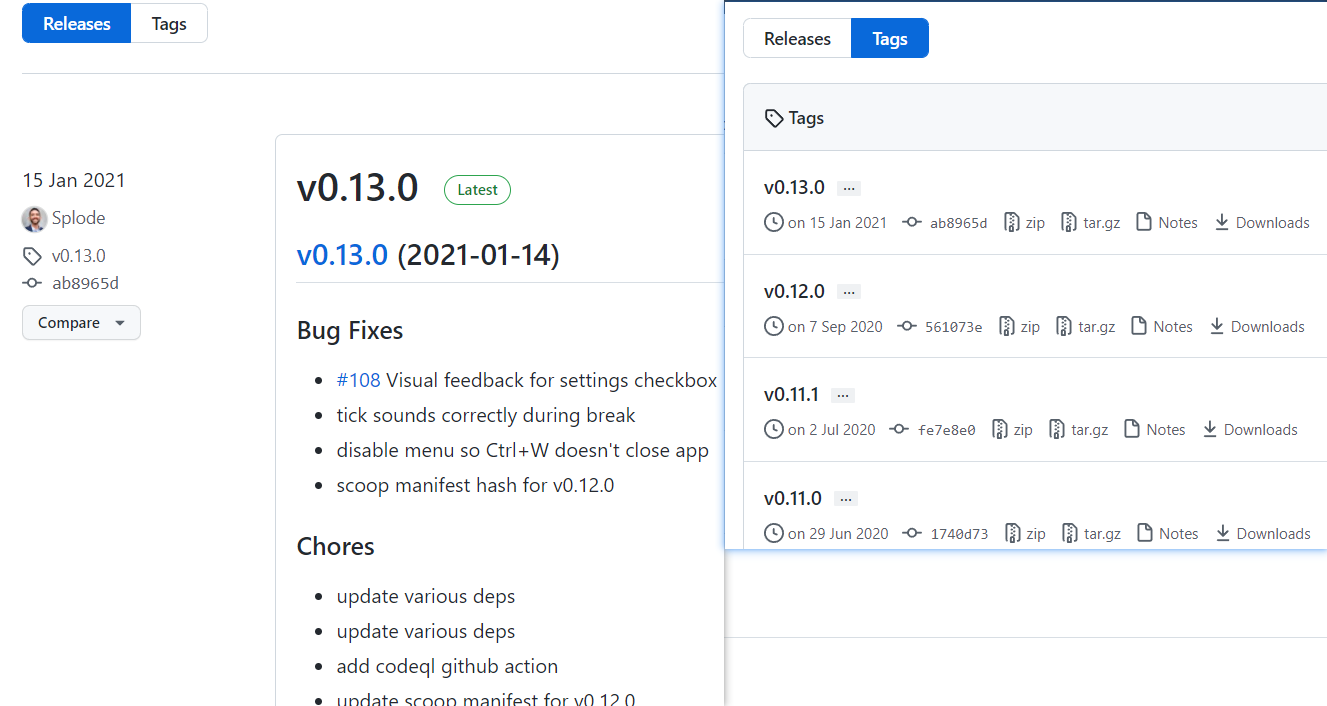The width and height of the screenshot is (1327, 706).
Task: Click Splode's avatar image
Action: tap(34, 219)
